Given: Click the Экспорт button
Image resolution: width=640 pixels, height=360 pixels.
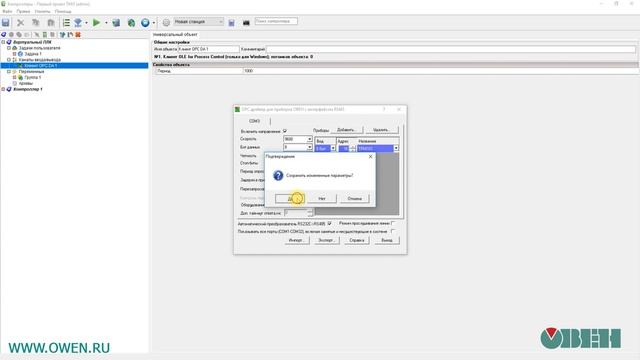Looking at the screenshot, I should coord(326,240).
